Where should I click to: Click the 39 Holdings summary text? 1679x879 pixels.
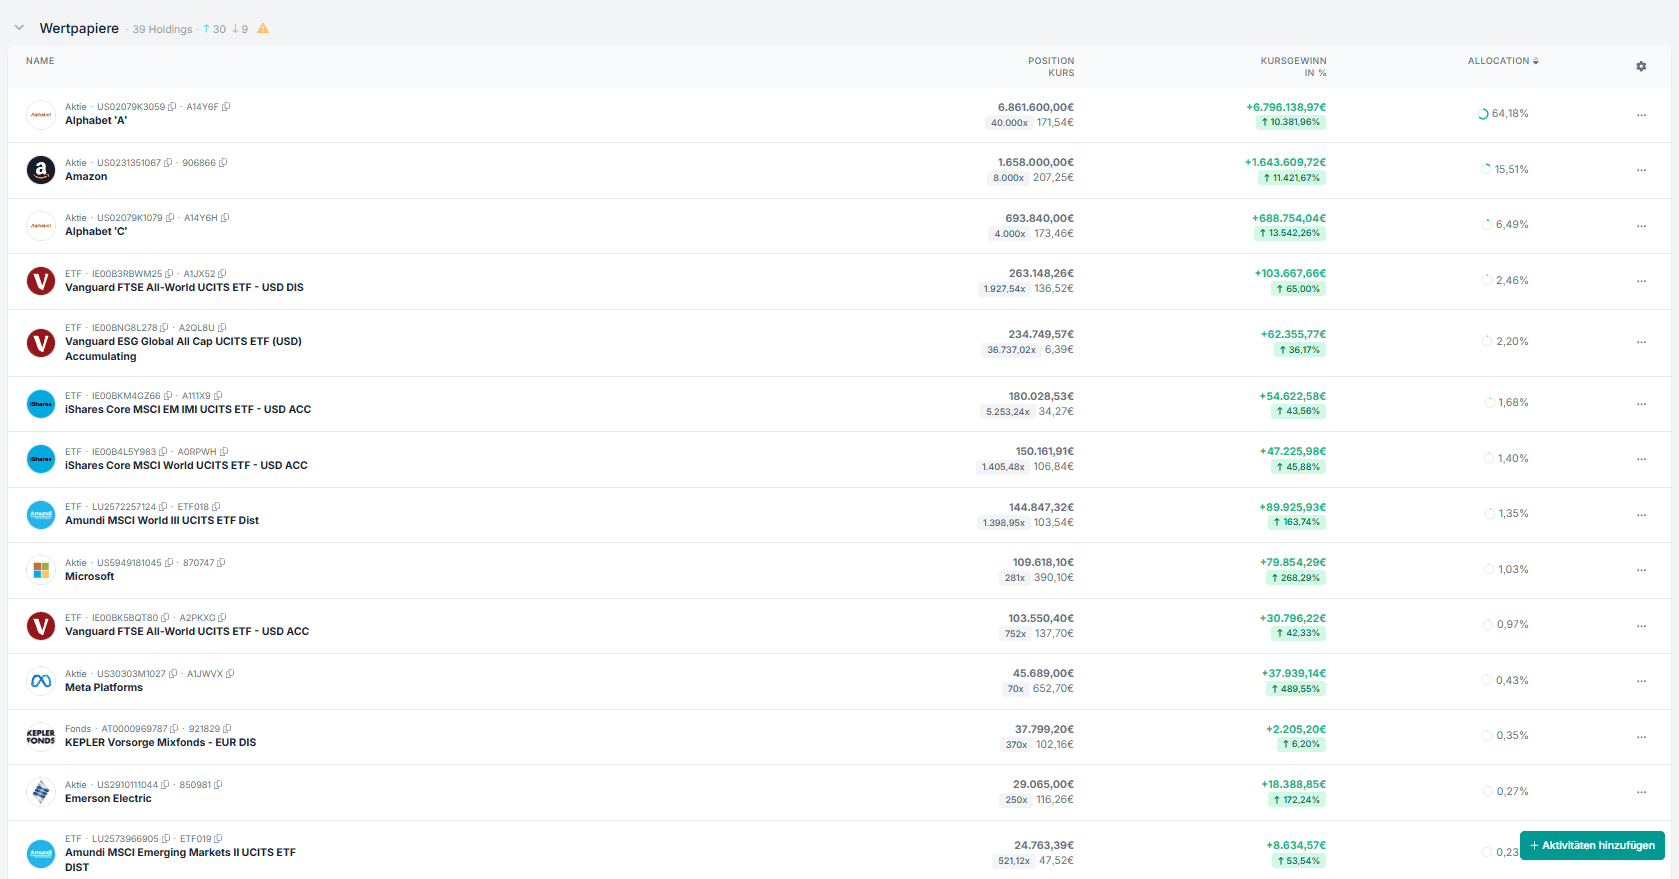[x=162, y=29]
